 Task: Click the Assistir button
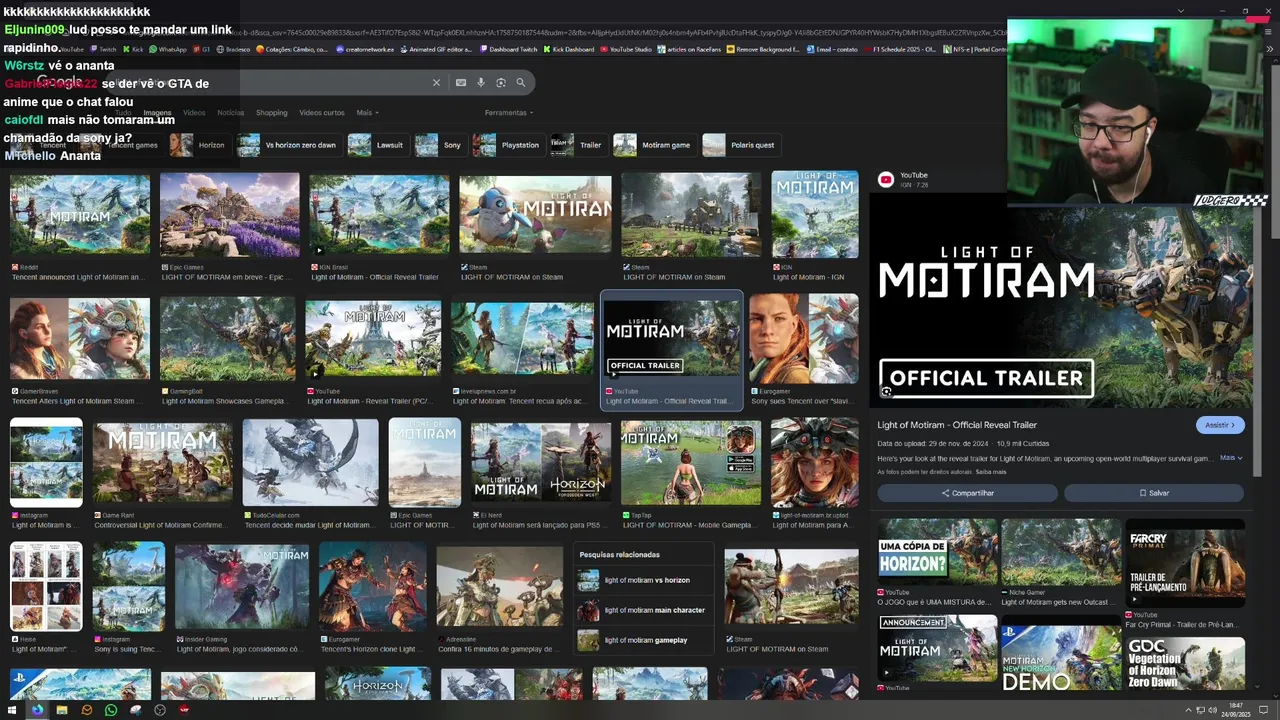click(x=1220, y=425)
